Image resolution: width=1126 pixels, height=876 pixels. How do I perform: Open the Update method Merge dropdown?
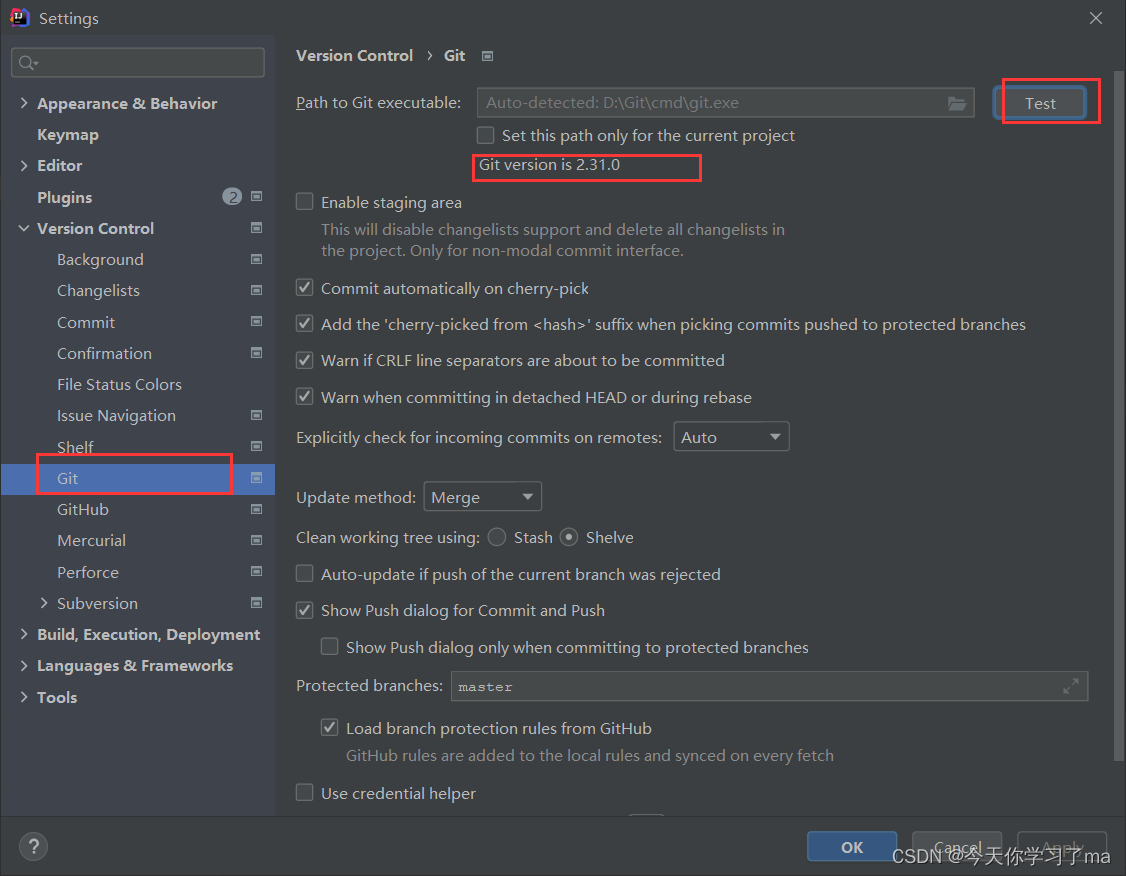click(483, 497)
